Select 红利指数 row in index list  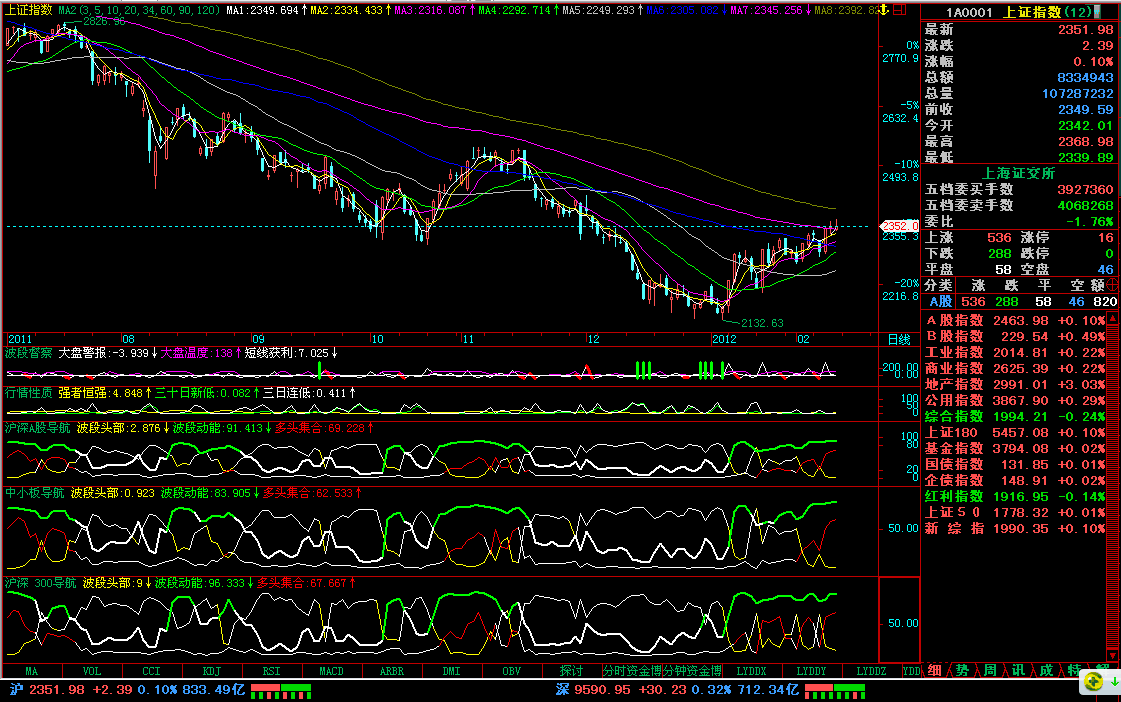(1015, 496)
